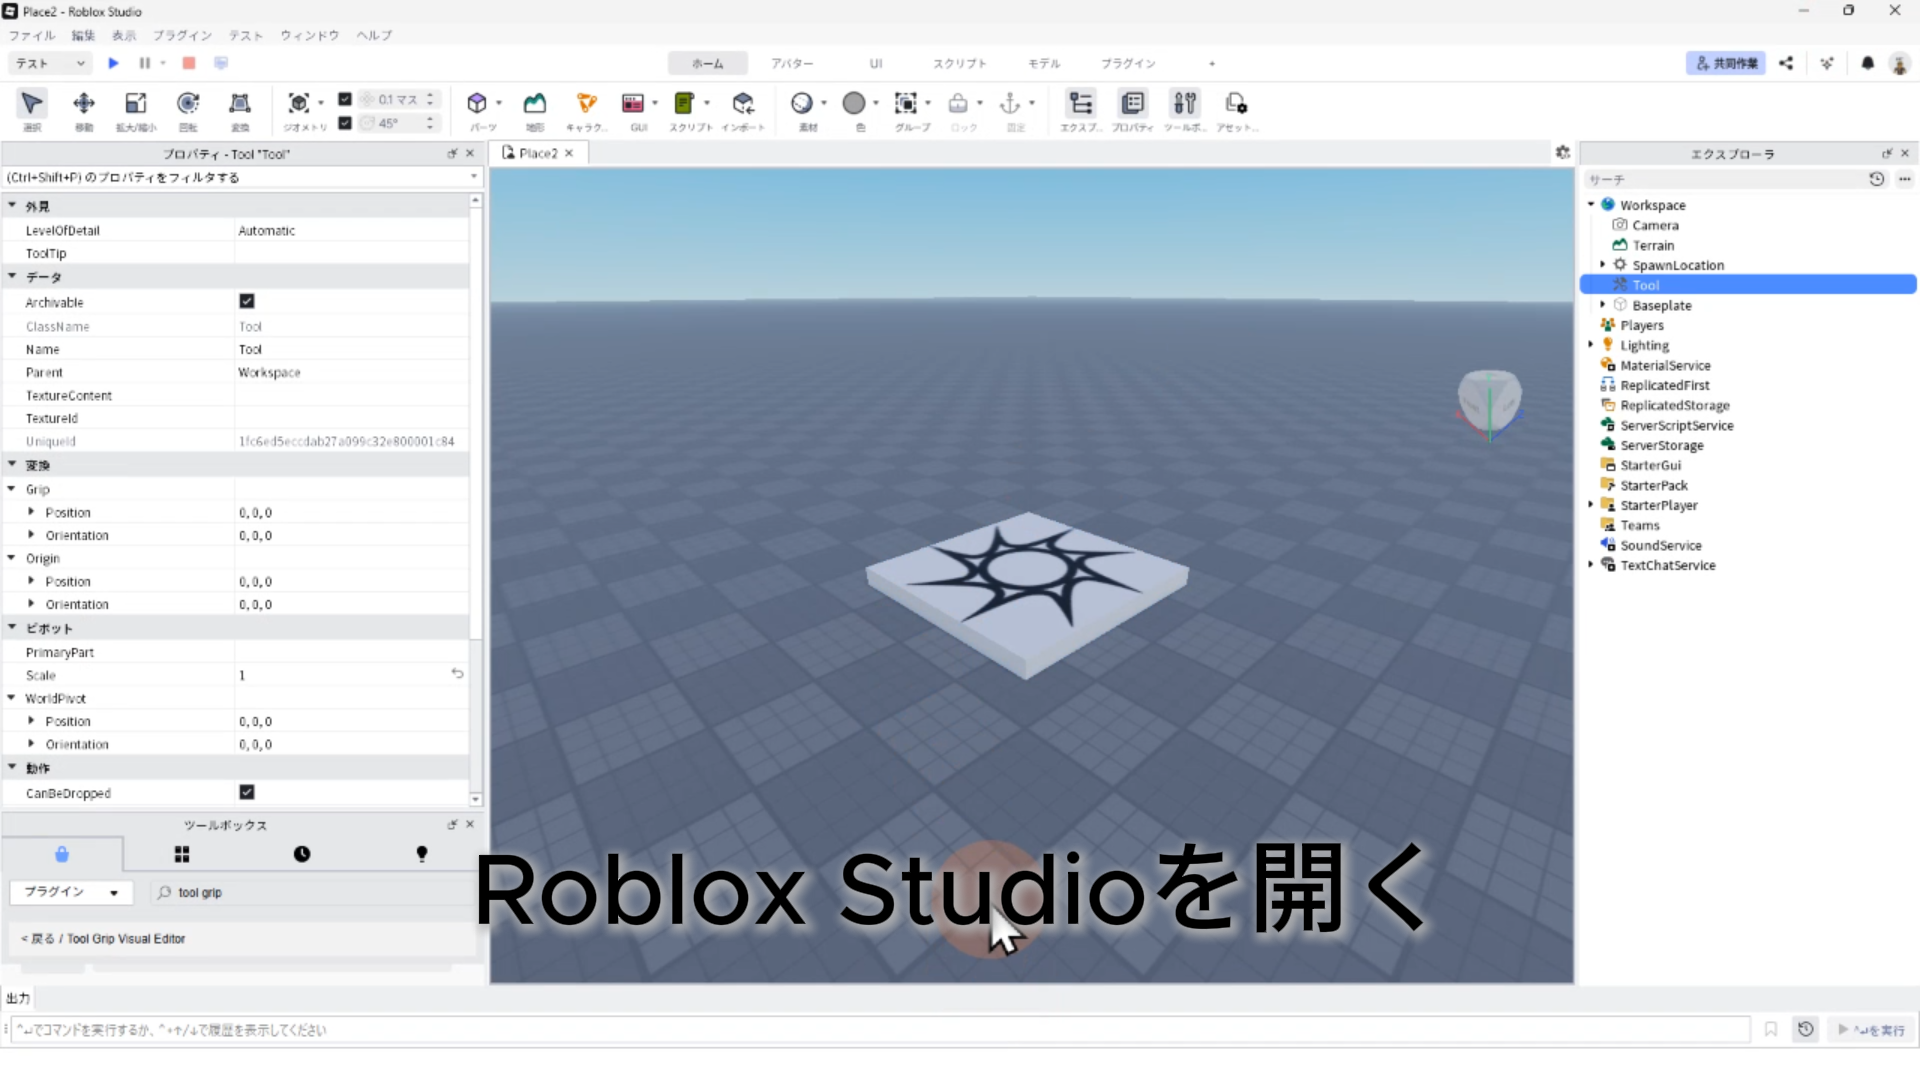Go back via Tool Grip Visual Editor breadcrumb
The image size is (1920, 1080).
click(x=38, y=939)
